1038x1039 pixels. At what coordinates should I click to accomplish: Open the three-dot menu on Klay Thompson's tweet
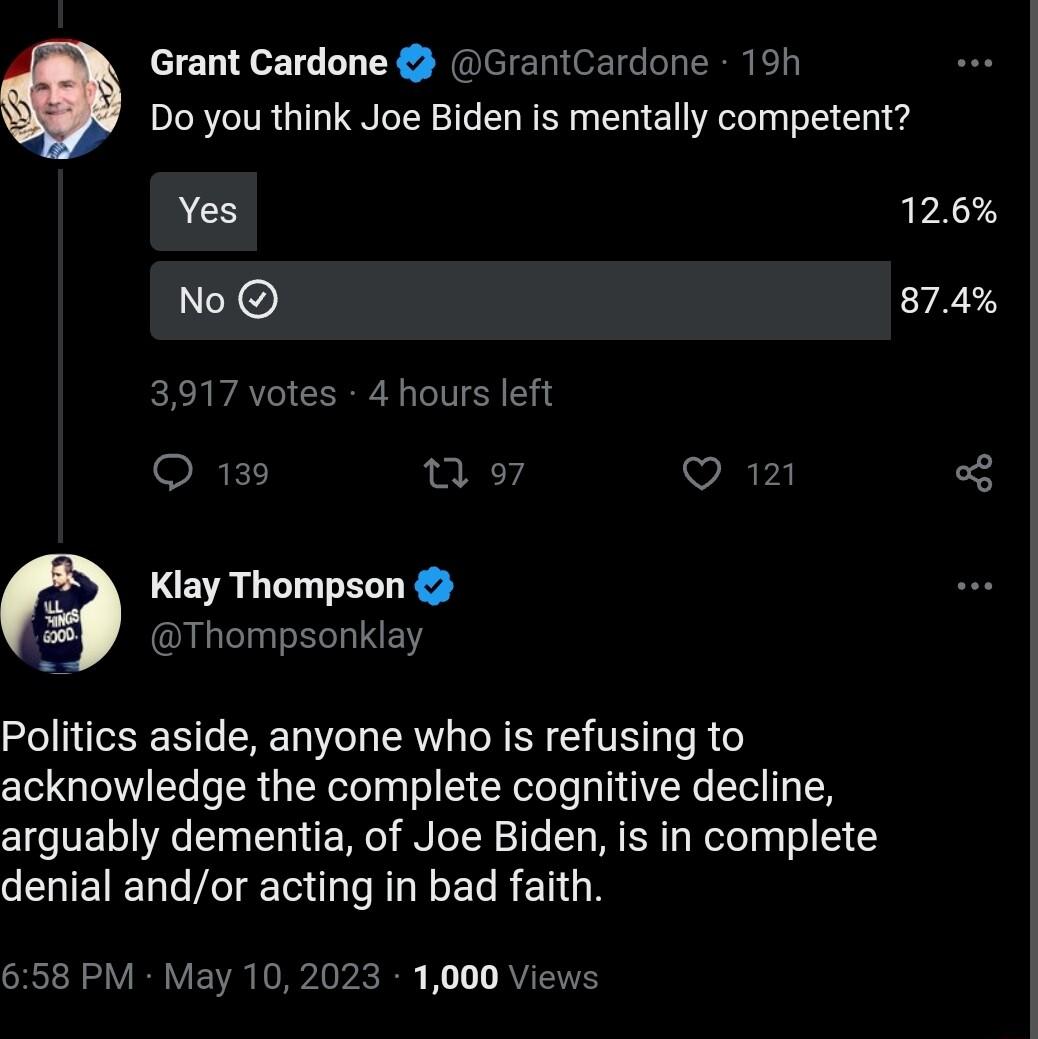click(975, 585)
